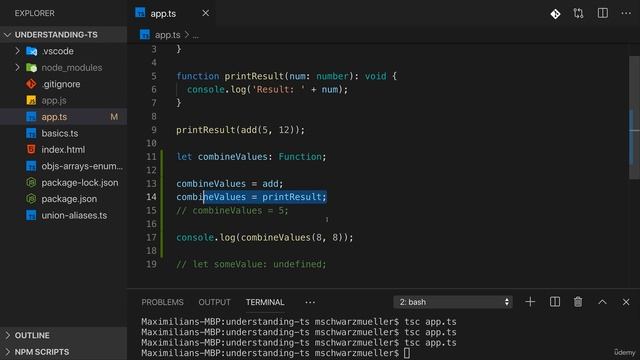The image size is (640, 360).
Task: Click the commented 'combineValues = 5' line
Action: (232, 211)
